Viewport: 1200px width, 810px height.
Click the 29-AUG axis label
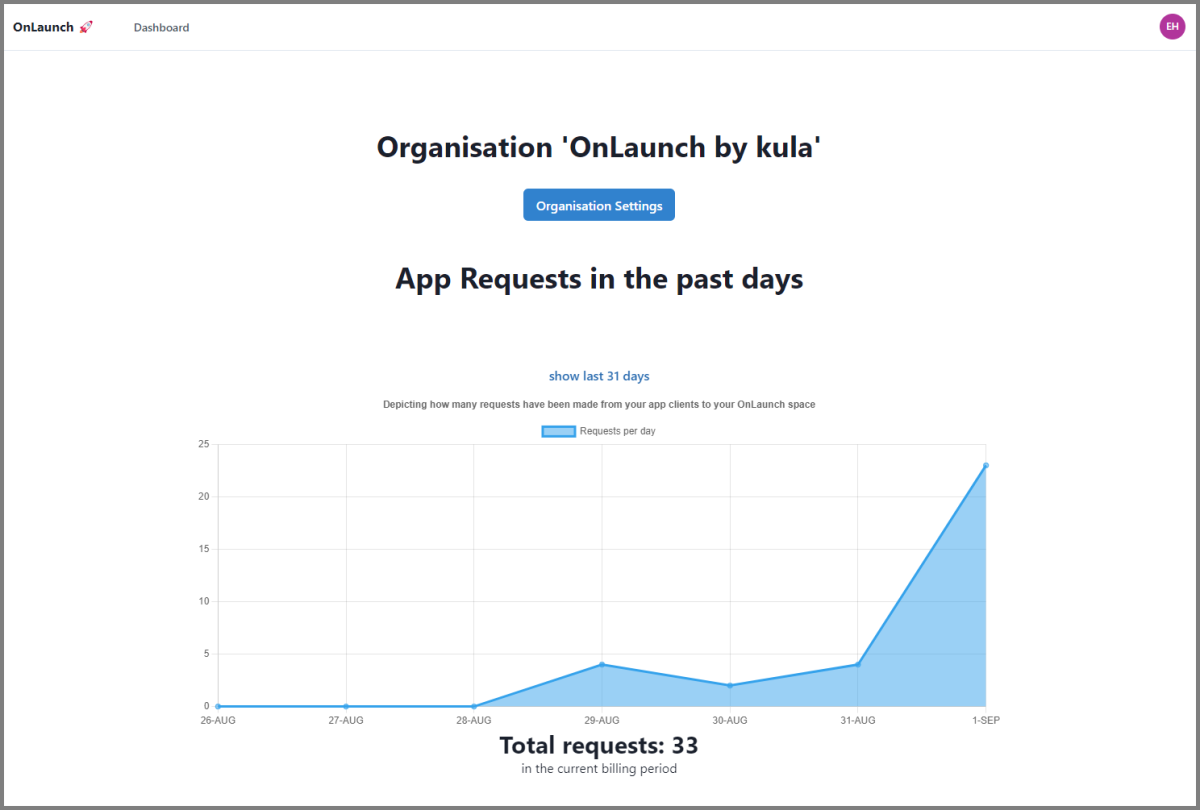(602, 720)
